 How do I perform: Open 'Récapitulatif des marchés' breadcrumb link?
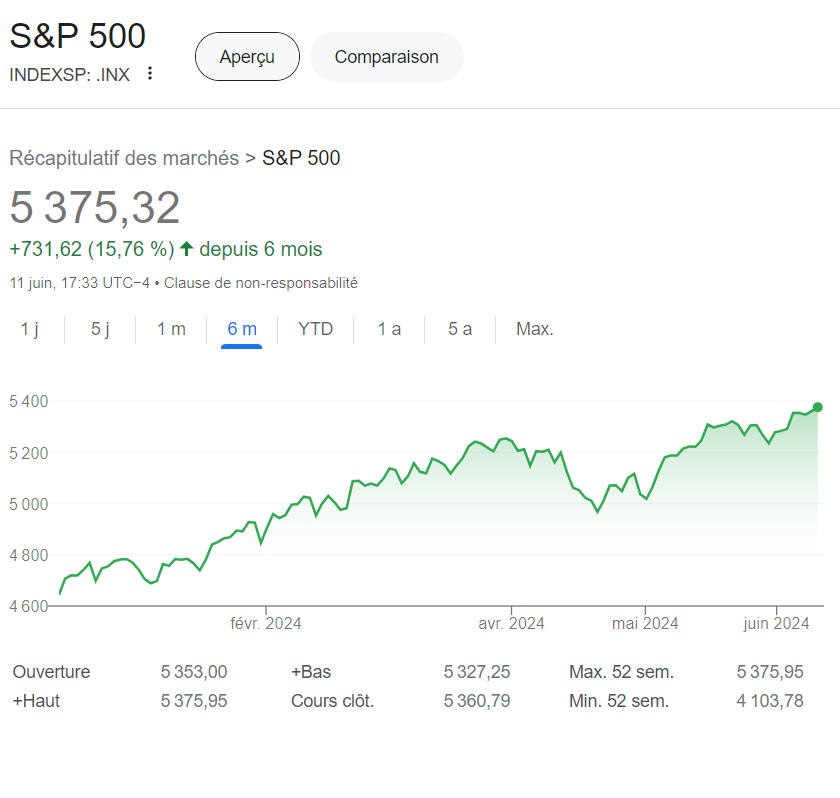click(x=124, y=158)
